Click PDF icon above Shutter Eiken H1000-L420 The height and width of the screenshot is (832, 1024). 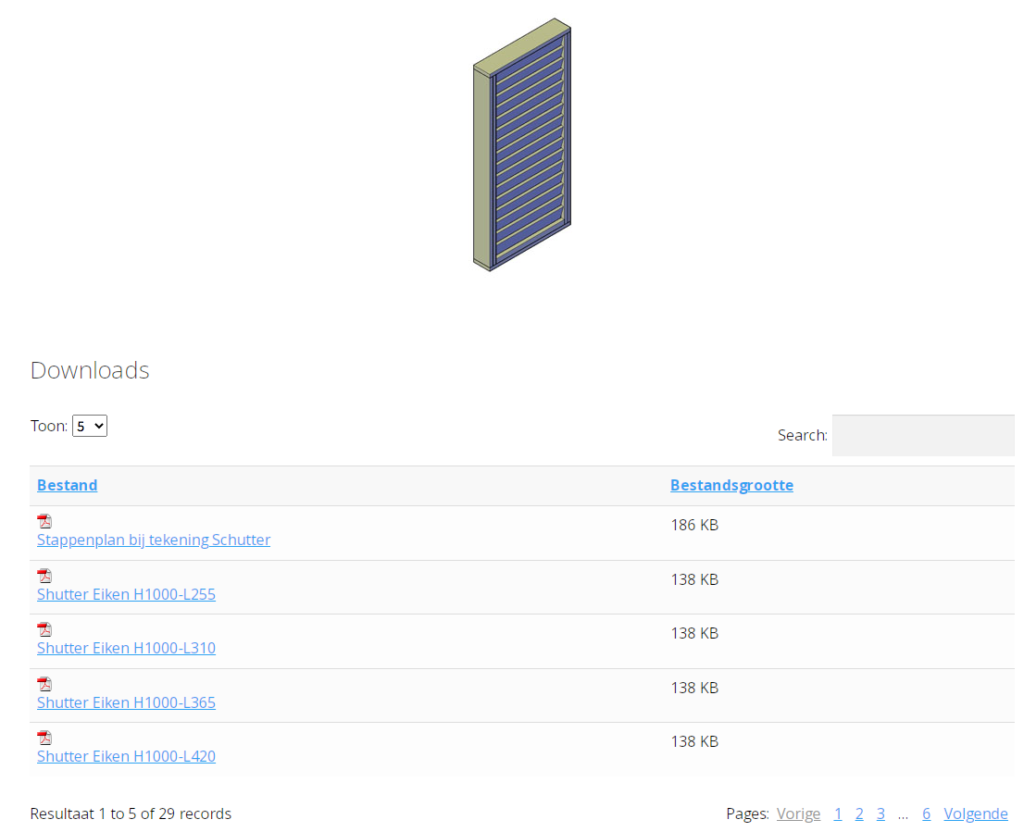[x=45, y=738]
